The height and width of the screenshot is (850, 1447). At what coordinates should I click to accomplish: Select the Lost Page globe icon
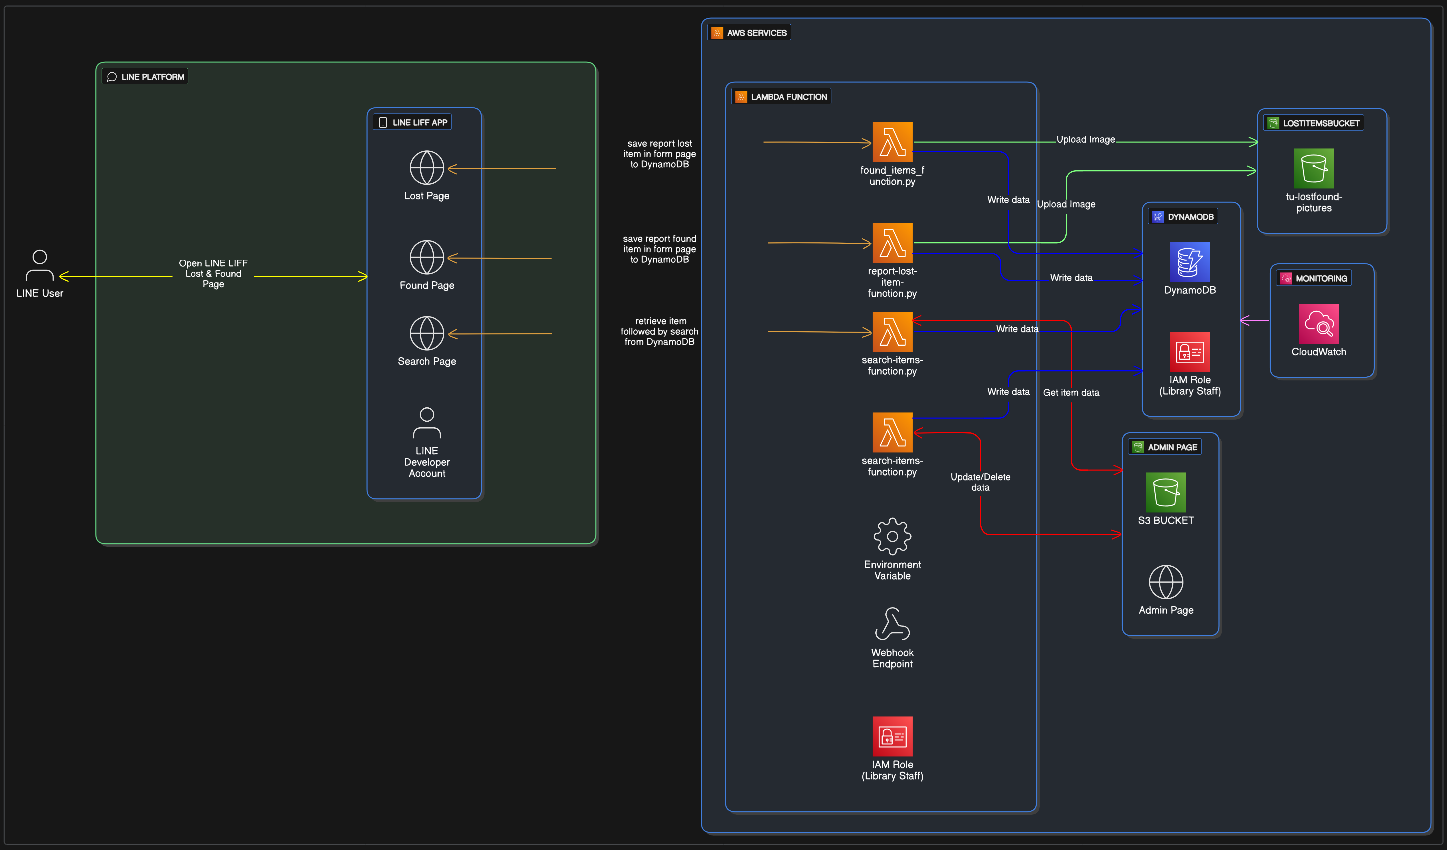(x=427, y=168)
